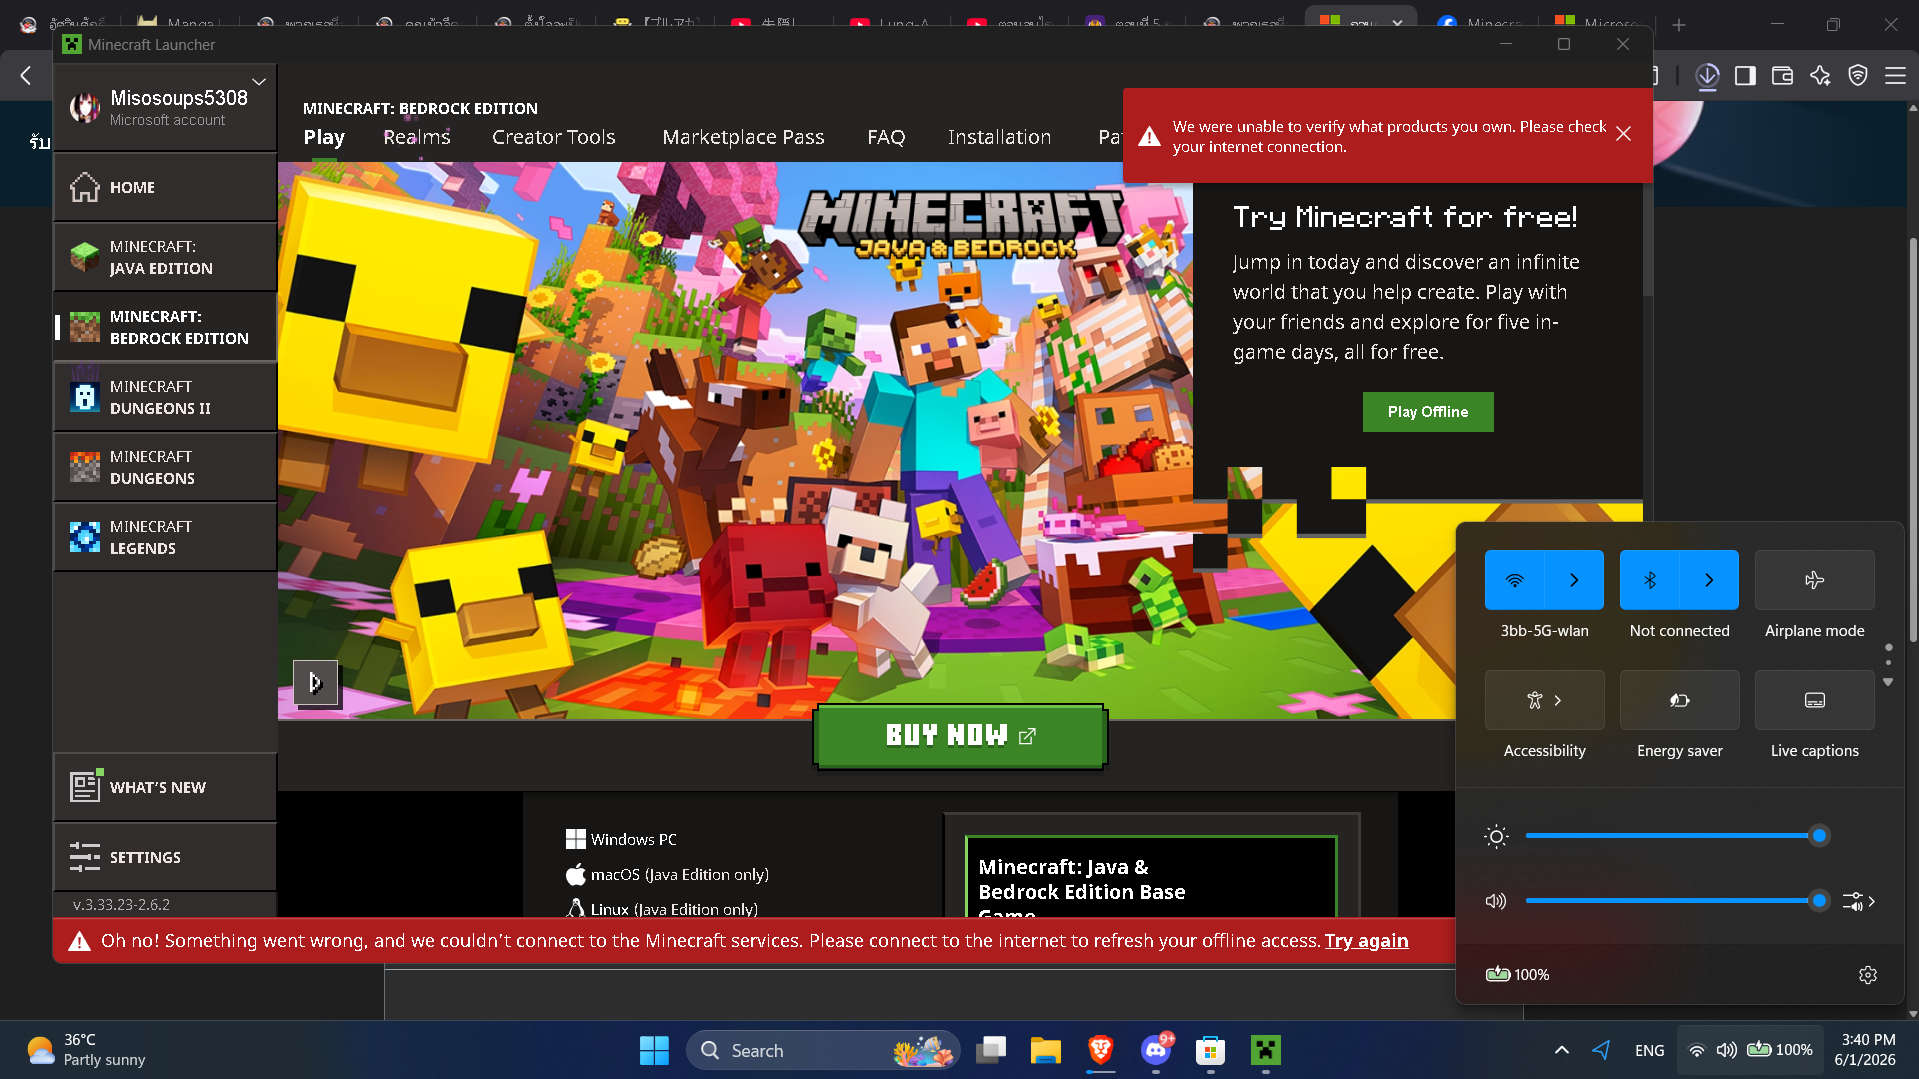1919x1079 pixels.
Task: Click the battery 100% indicator in quick settings
Action: (1517, 975)
